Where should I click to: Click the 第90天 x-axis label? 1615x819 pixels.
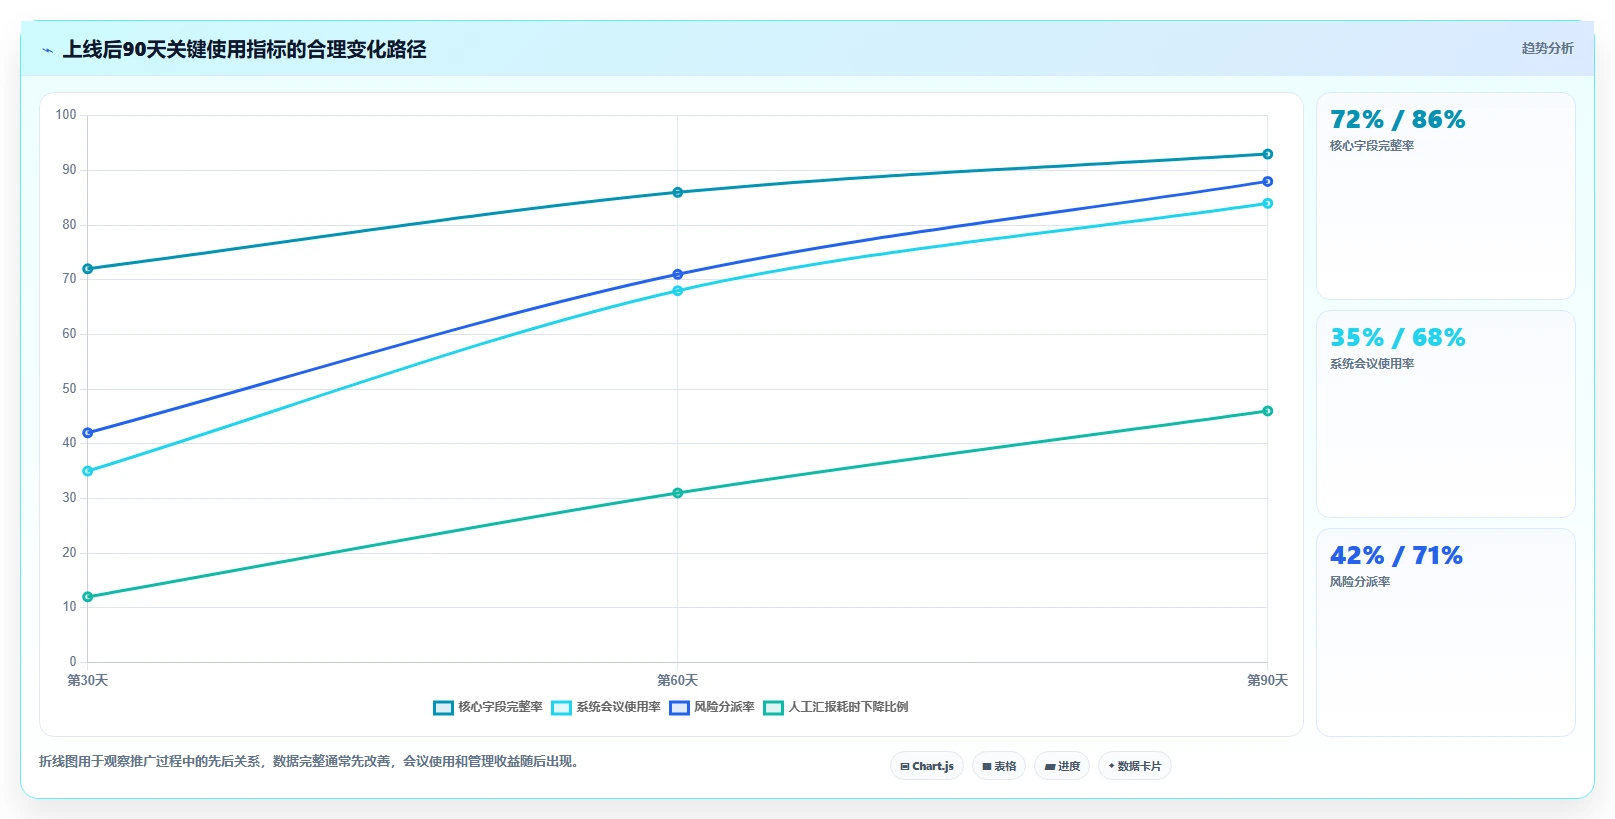[x=1268, y=680]
